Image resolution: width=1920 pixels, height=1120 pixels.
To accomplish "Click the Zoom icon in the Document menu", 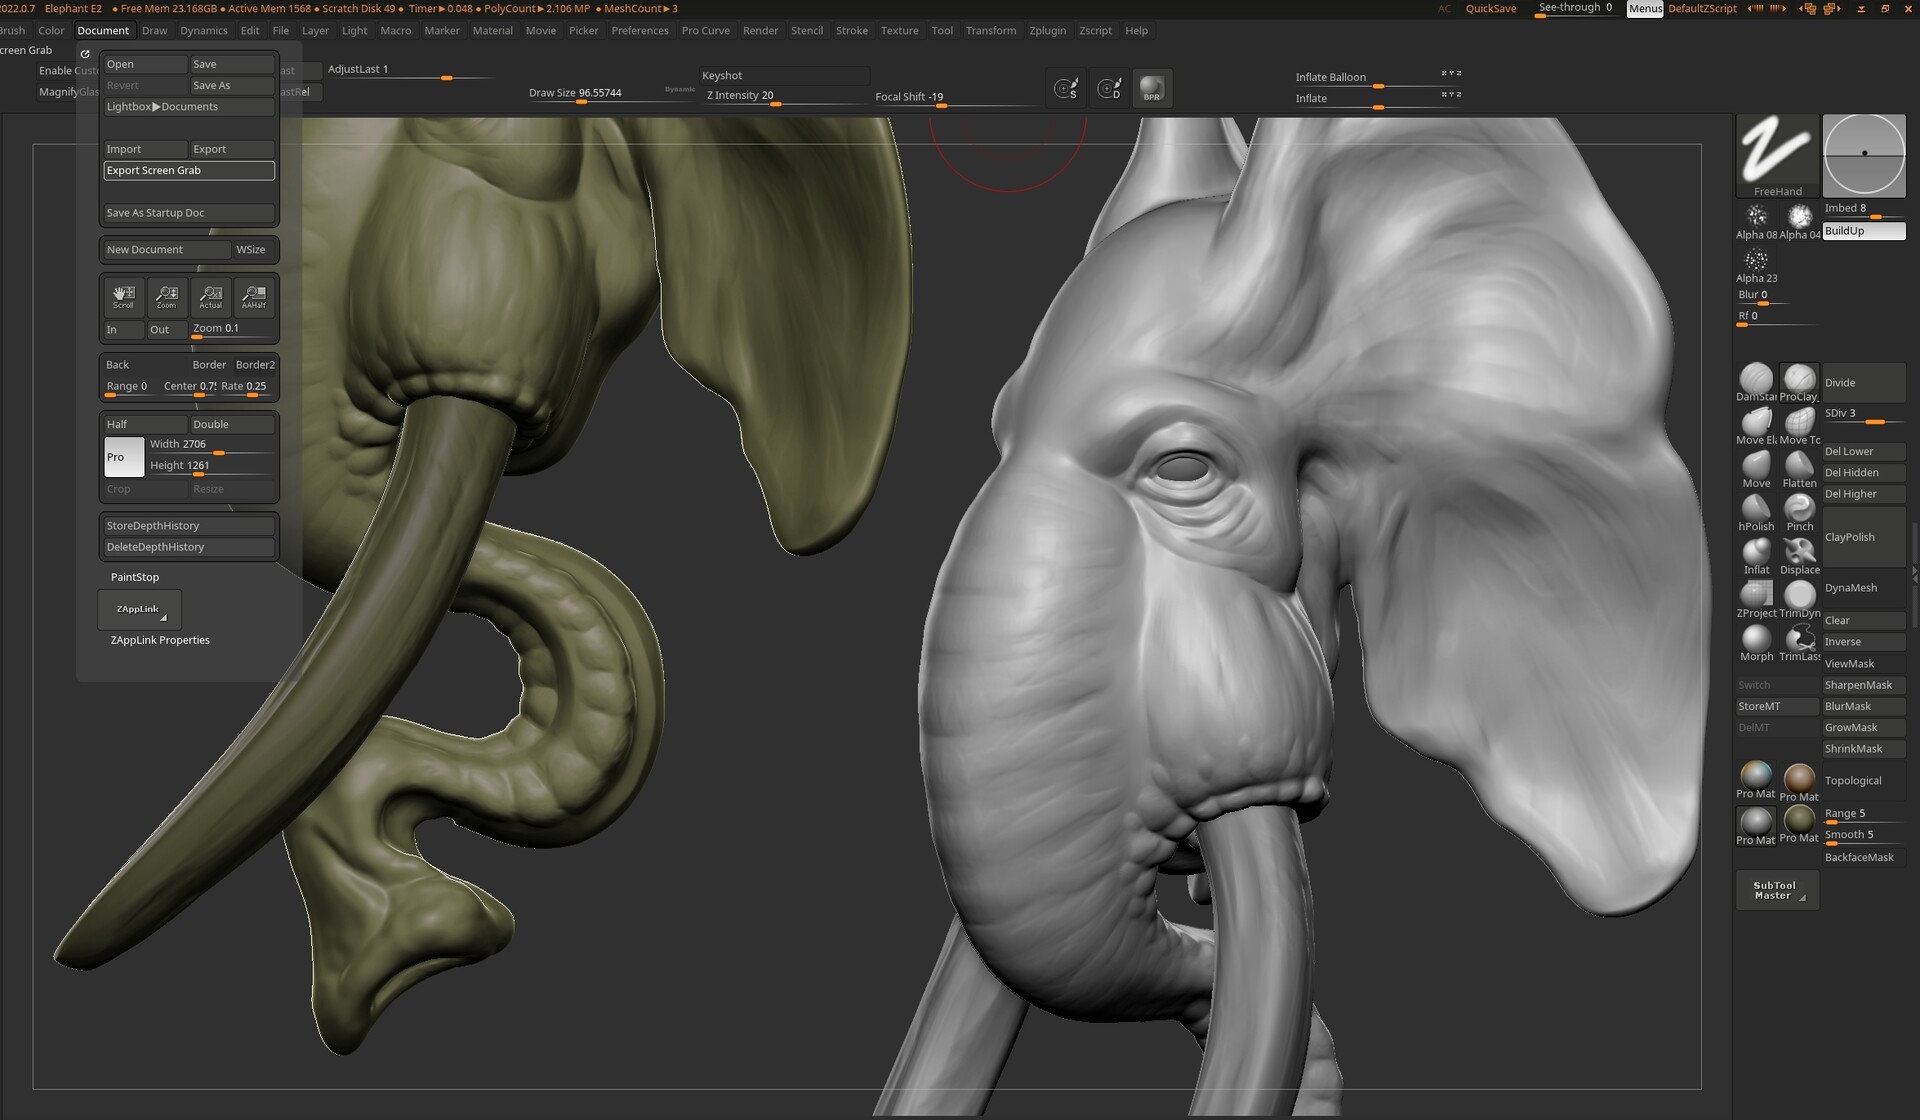I will (166, 297).
